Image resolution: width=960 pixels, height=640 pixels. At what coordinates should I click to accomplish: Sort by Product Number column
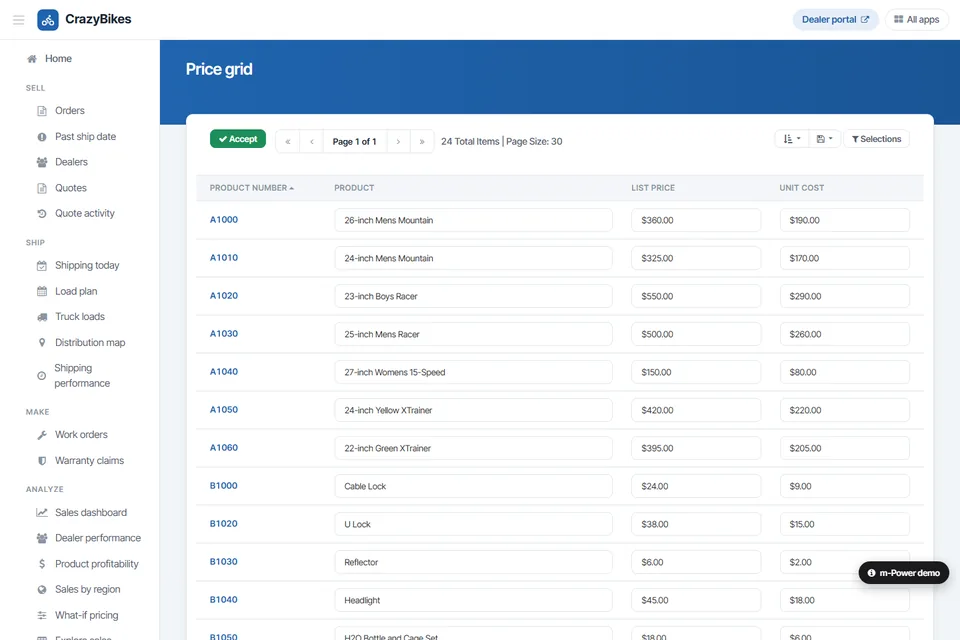(252, 188)
